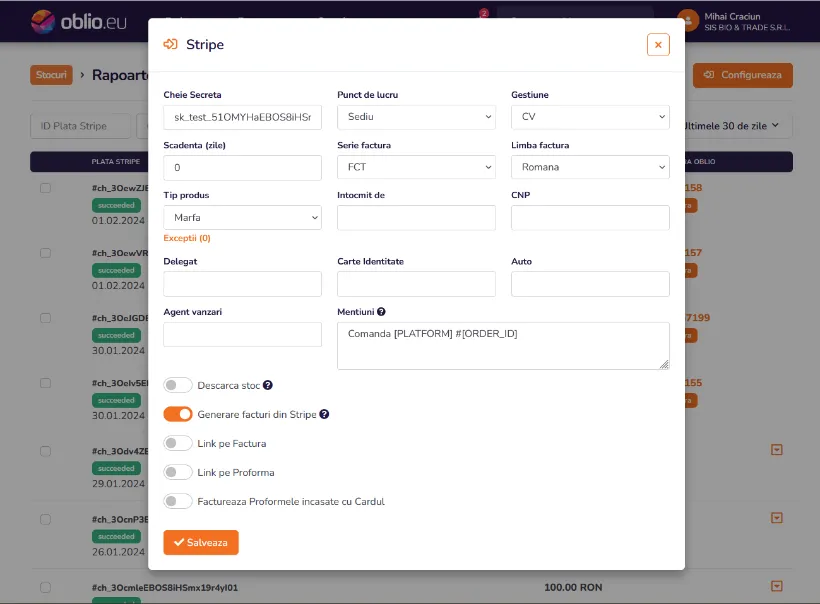Click the Agent vanzari input field
Screen dimensions: 820x604
(x=242, y=334)
